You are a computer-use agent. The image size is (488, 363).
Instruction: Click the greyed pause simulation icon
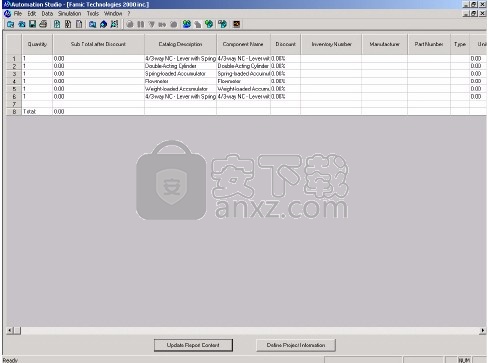click(x=141, y=24)
